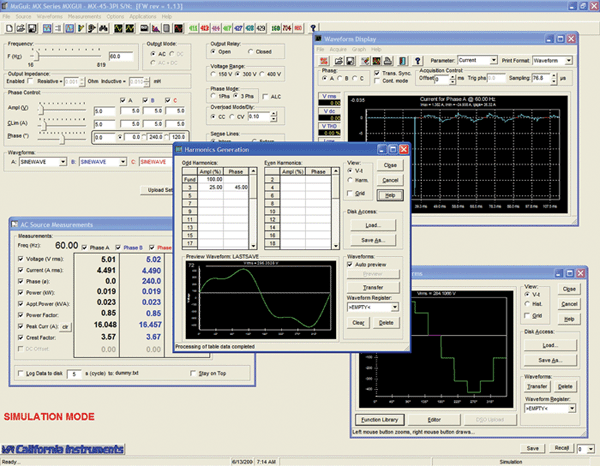Toggle Auto preview checkbox
The width and height of the screenshot is (600, 466).
click(x=350, y=265)
